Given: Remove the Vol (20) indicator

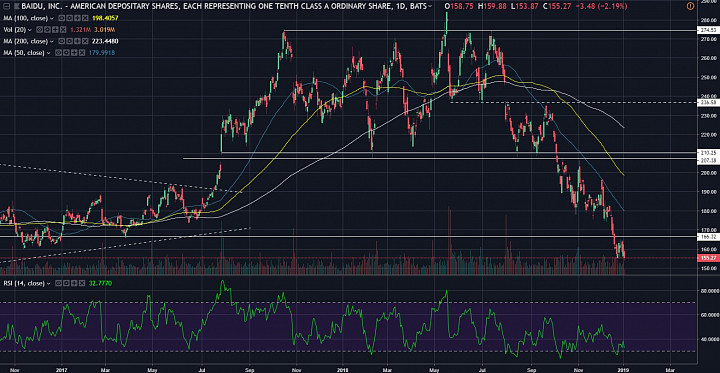Looking at the screenshot, I should pyautogui.click(x=63, y=29).
